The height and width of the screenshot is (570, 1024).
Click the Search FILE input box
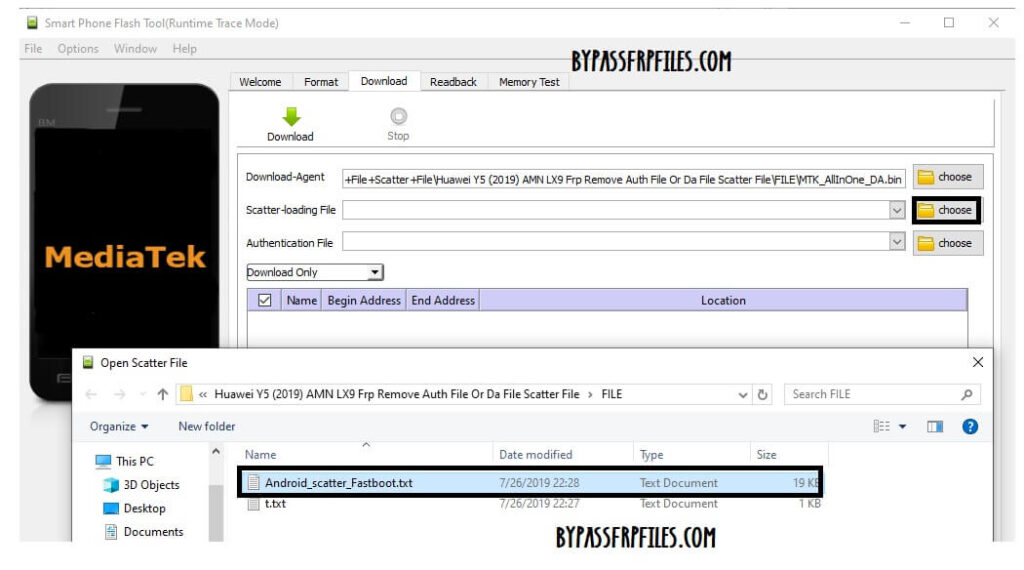click(870, 394)
